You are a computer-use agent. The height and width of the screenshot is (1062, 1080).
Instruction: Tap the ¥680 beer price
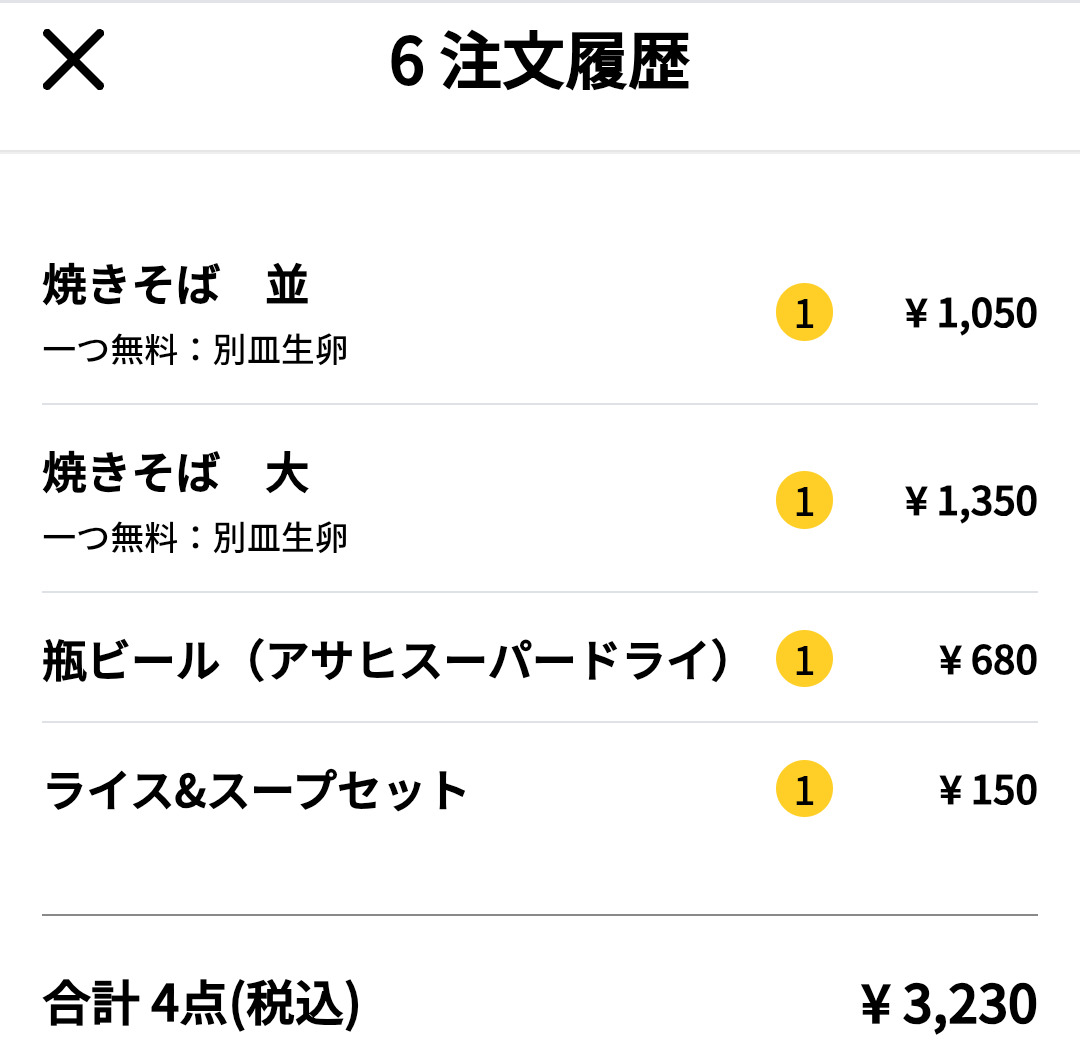coord(987,660)
